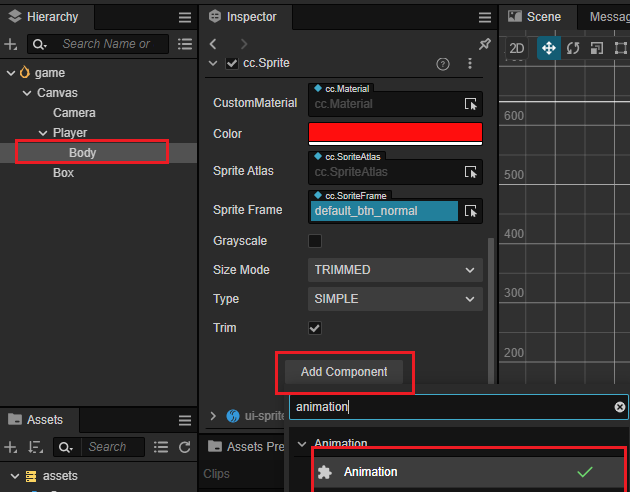Select the Scale gizmo tool

click(596, 48)
